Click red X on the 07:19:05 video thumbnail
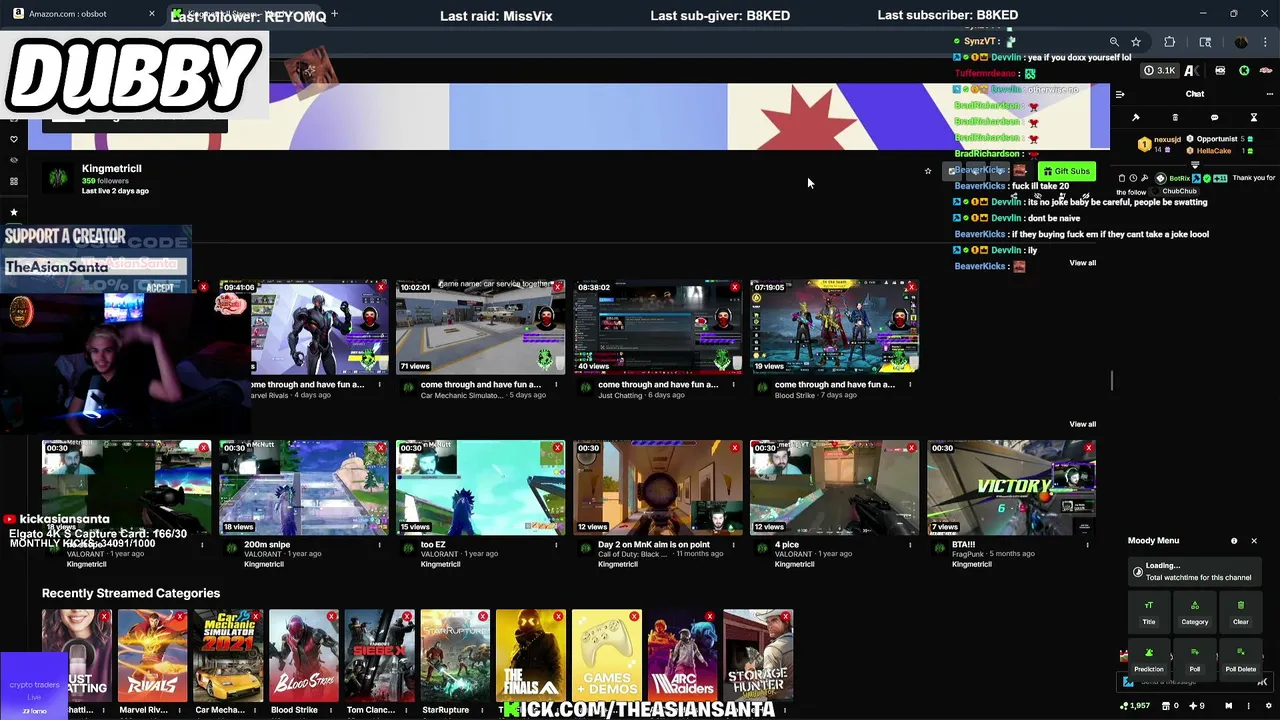 [x=911, y=287]
